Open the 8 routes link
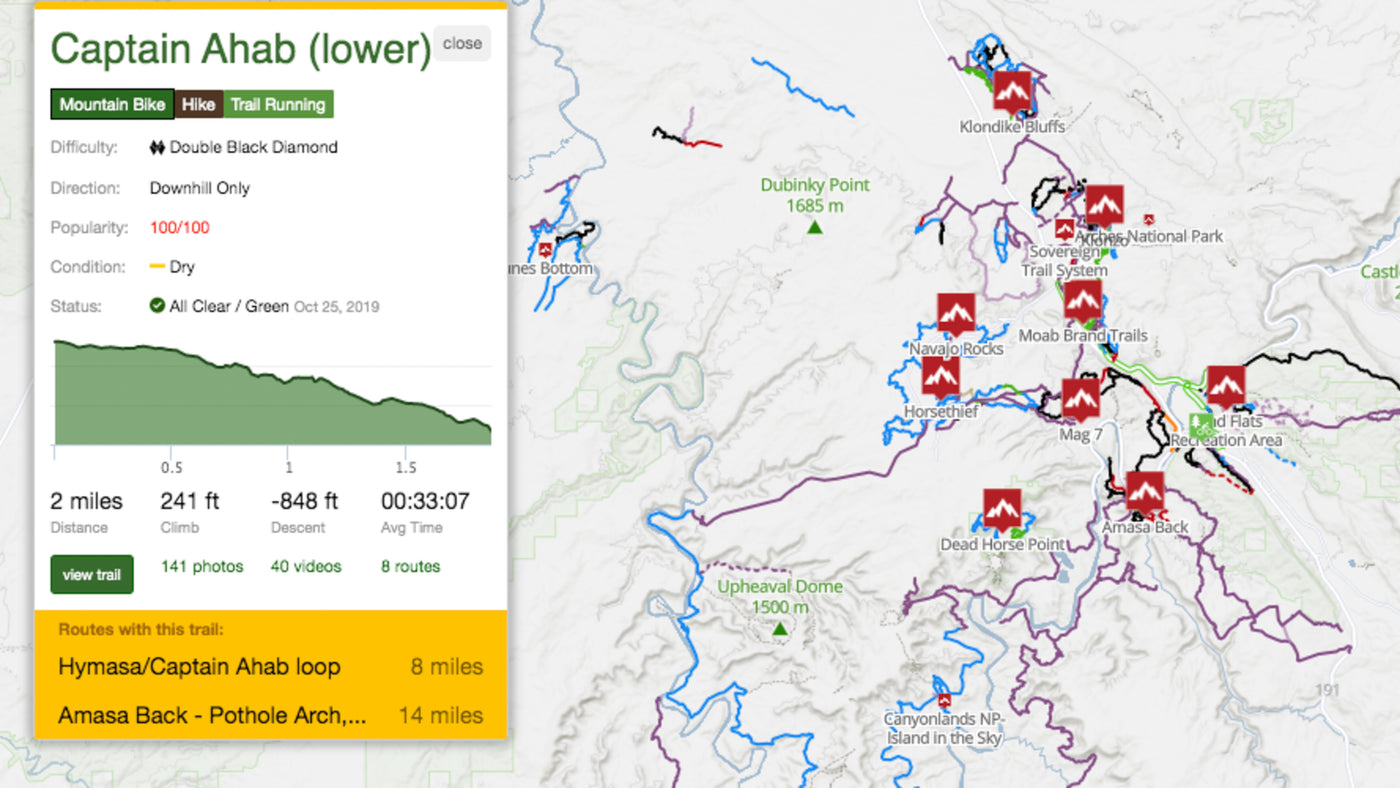The width and height of the screenshot is (1400, 788). coord(410,566)
